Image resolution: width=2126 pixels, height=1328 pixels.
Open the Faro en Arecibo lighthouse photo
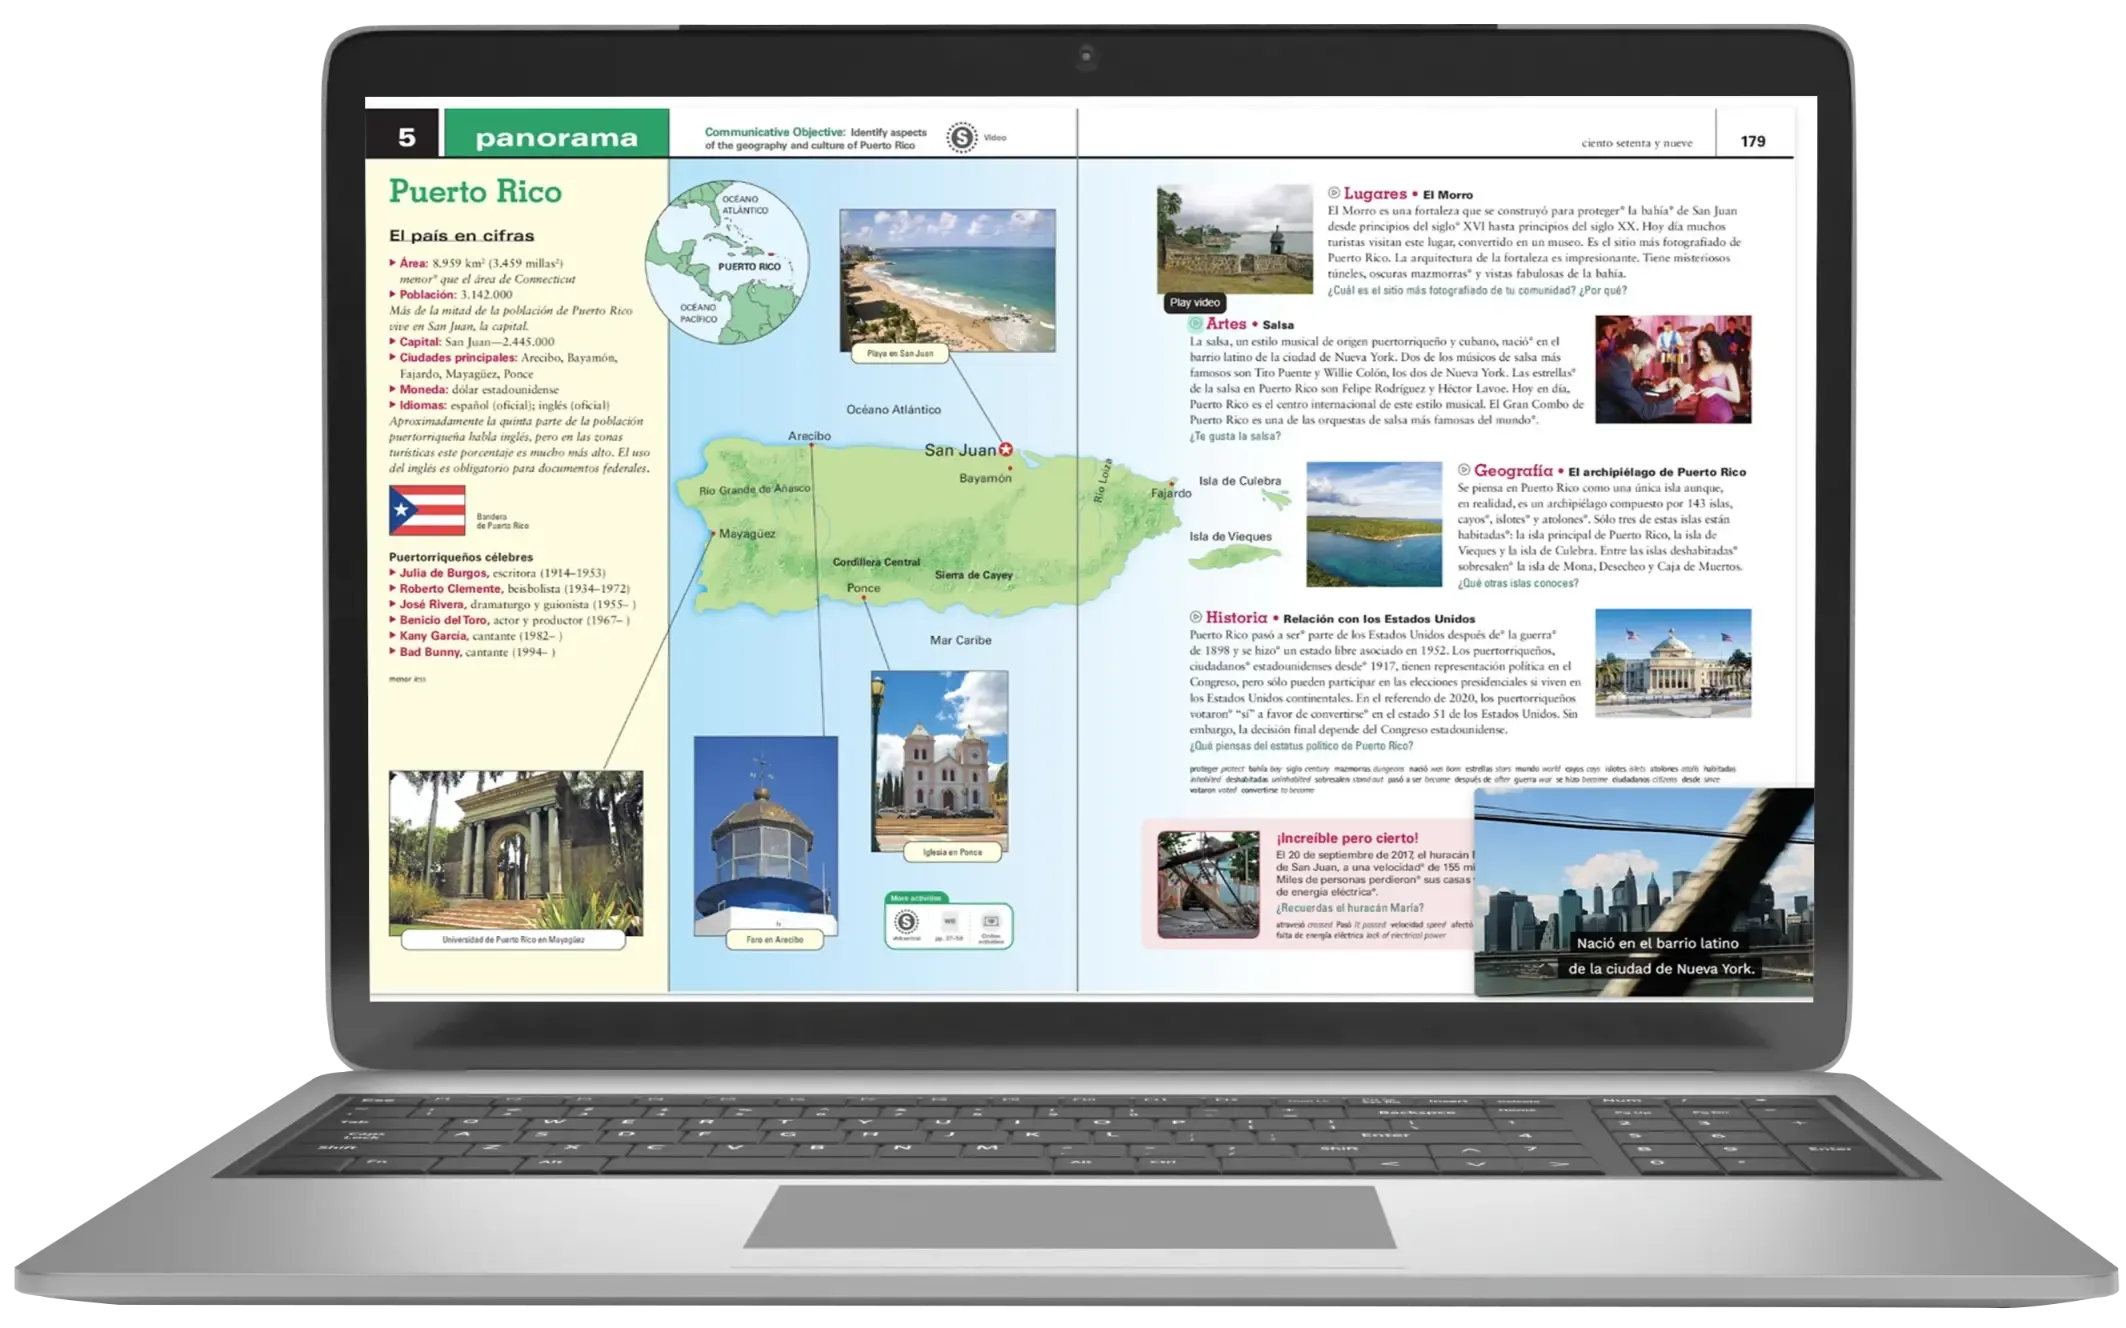(x=766, y=836)
